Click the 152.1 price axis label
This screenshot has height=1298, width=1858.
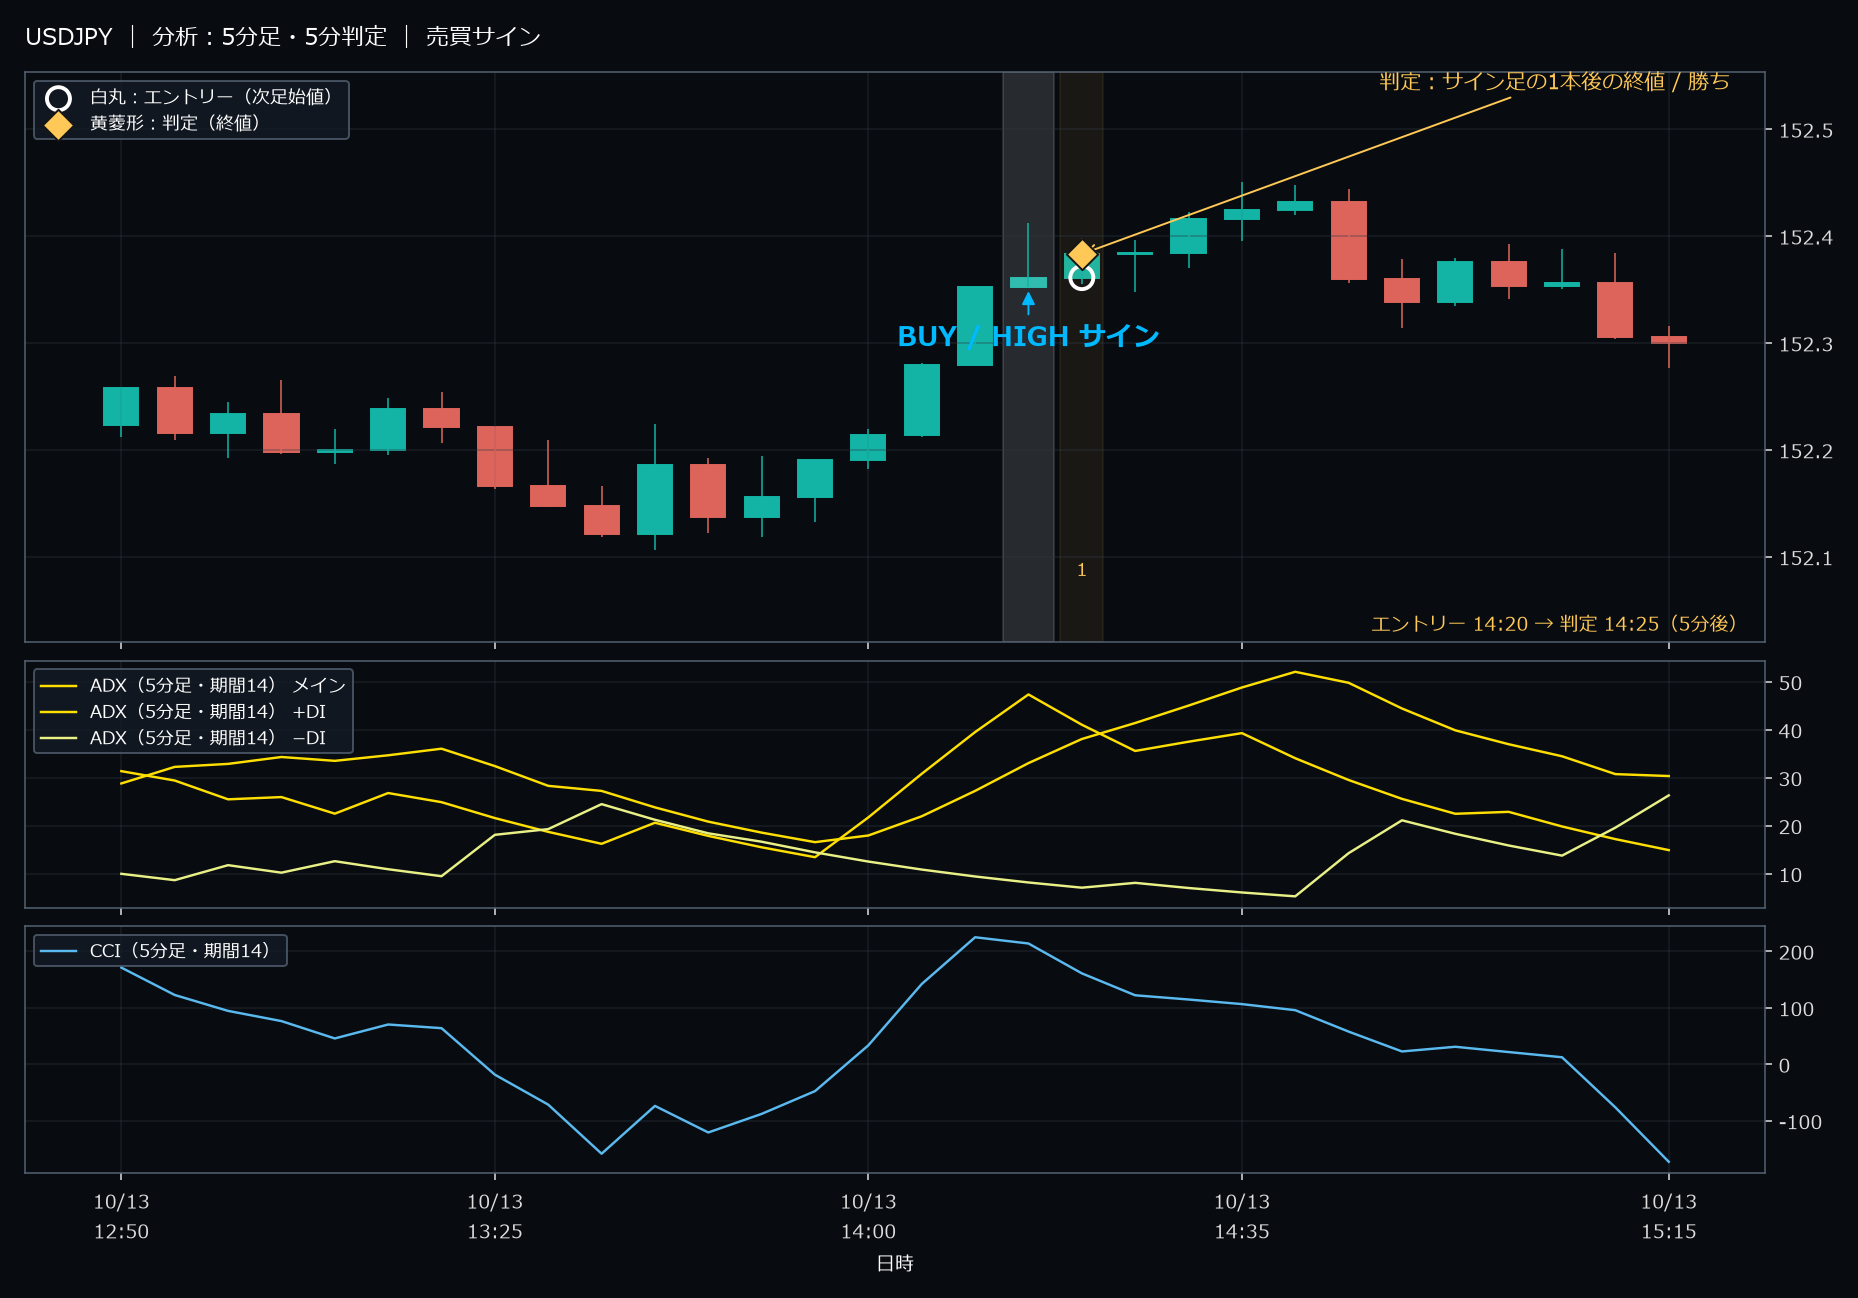click(1805, 558)
